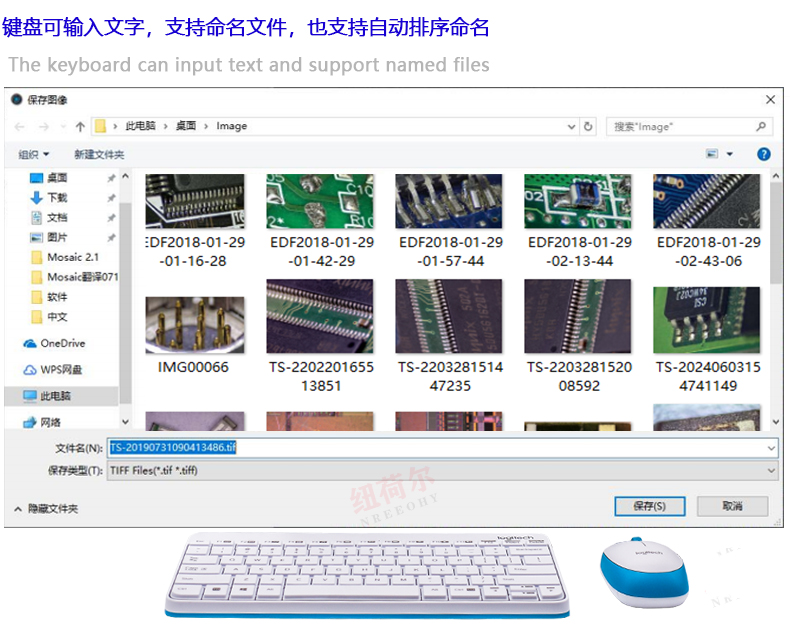790x631 pixels.
Task: Click the folder icon in address bar
Action: [x=100, y=126]
